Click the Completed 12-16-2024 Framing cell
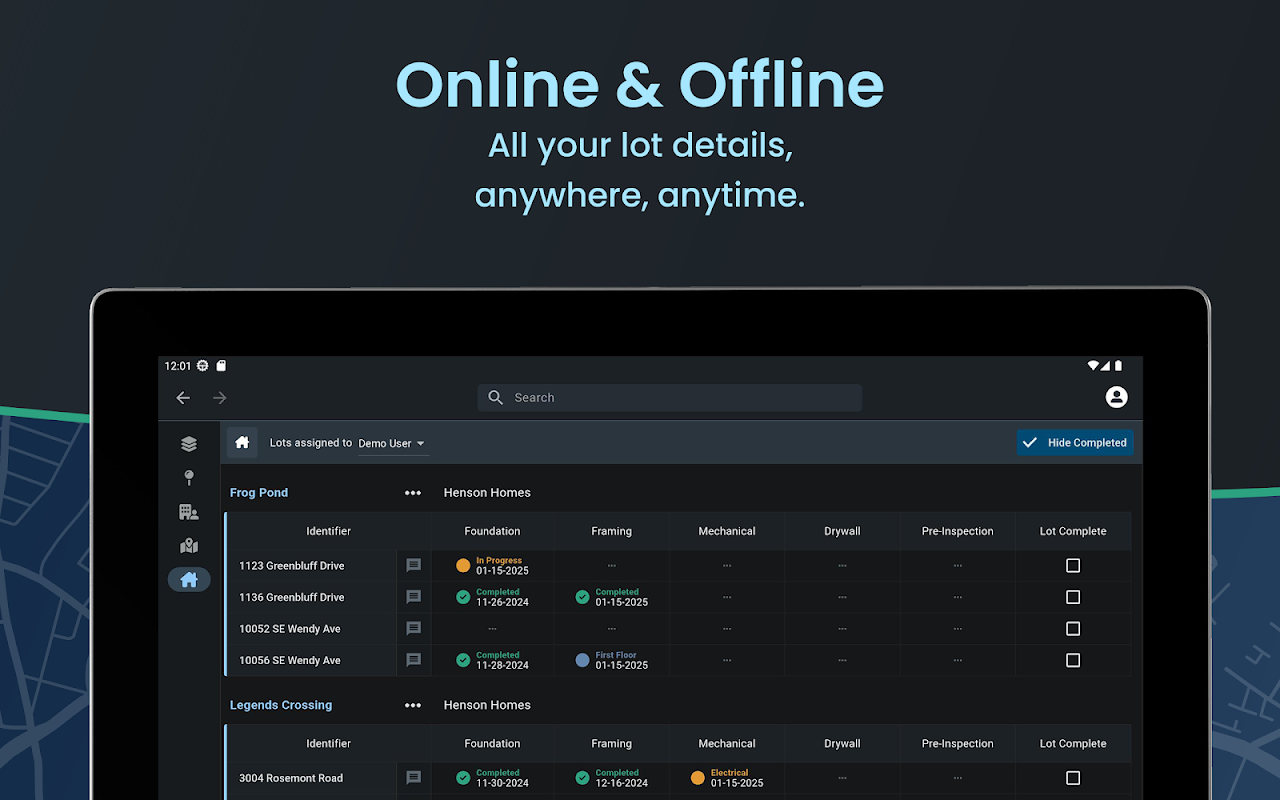The image size is (1280, 800). click(612, 777)
